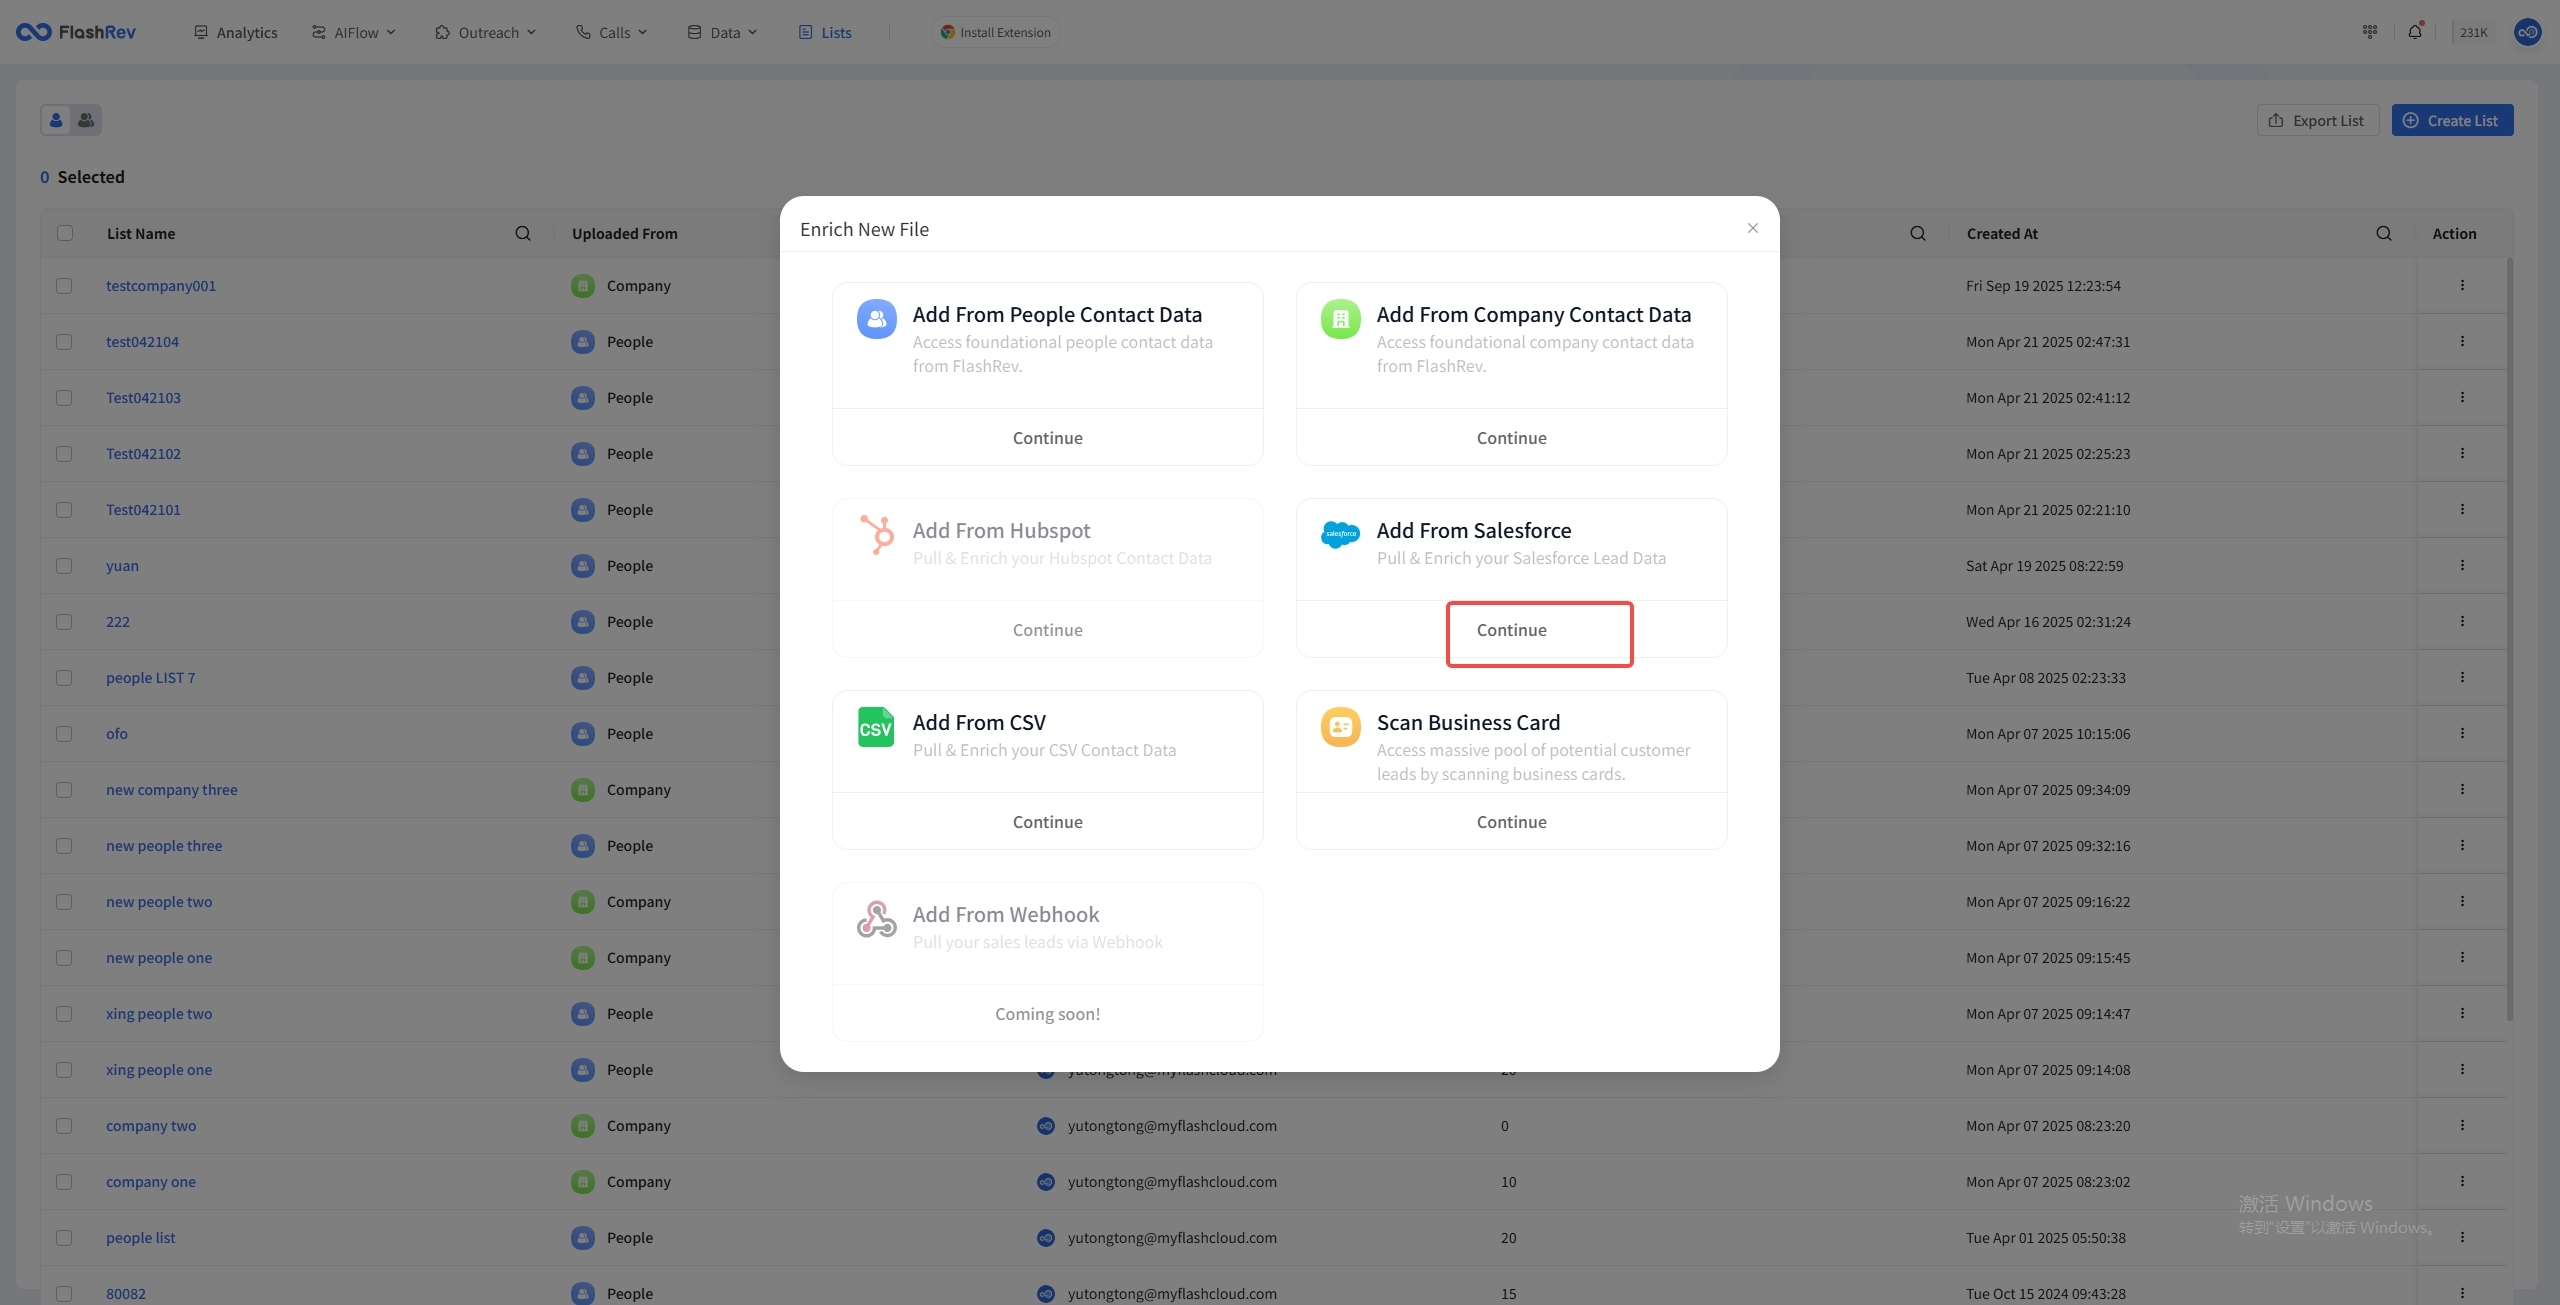Close the Enrich New File dialog
The image size is (2560, 1305).
pos(1753,228)
